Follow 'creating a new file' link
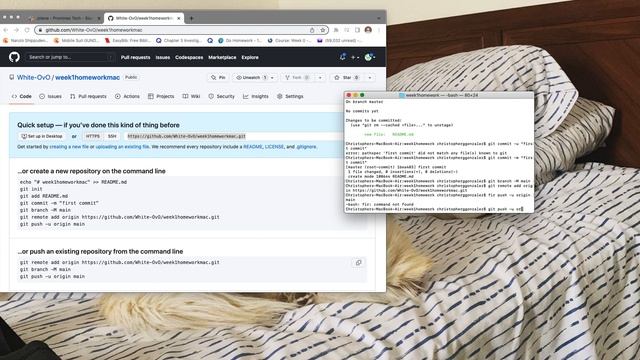The width and height of the screenshot is (640, 360). click(69, 147)
